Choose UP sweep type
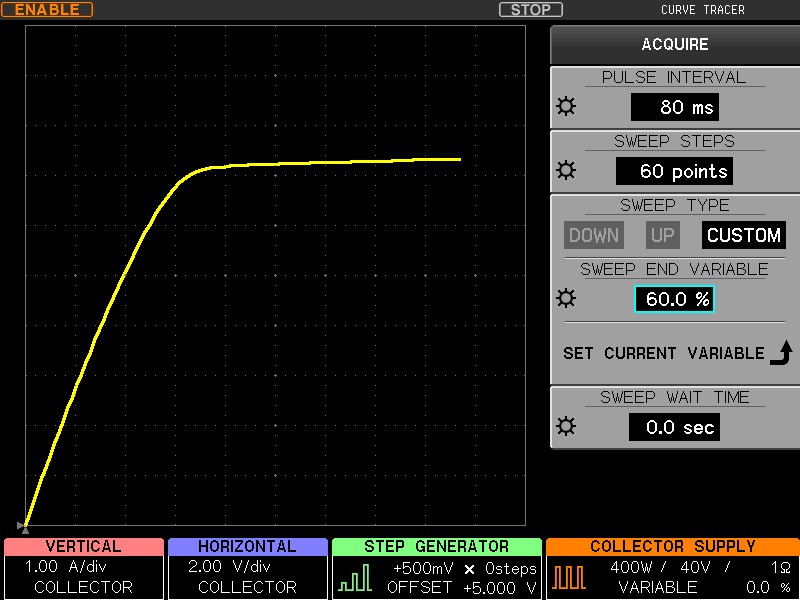Viewport: 800px width, 600px height. pos(663,235)
